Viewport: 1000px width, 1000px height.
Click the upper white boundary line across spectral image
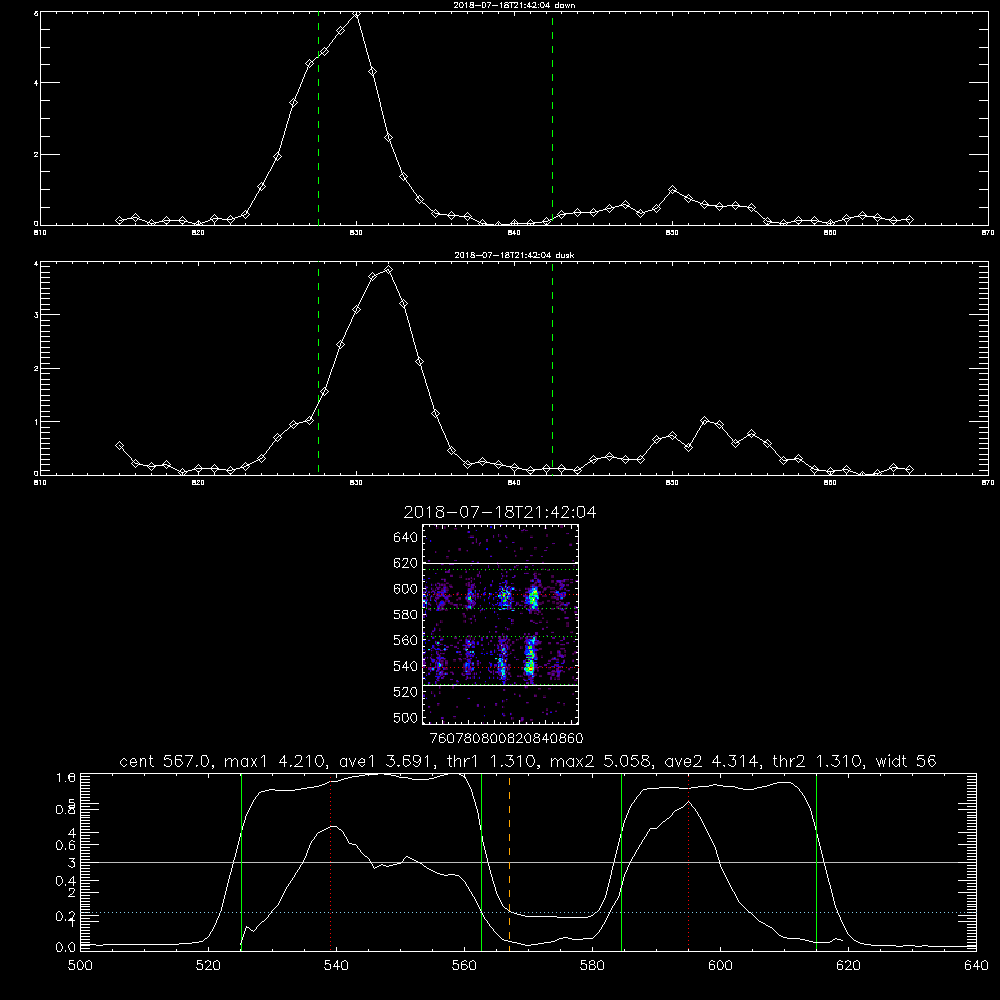point(501,564)
